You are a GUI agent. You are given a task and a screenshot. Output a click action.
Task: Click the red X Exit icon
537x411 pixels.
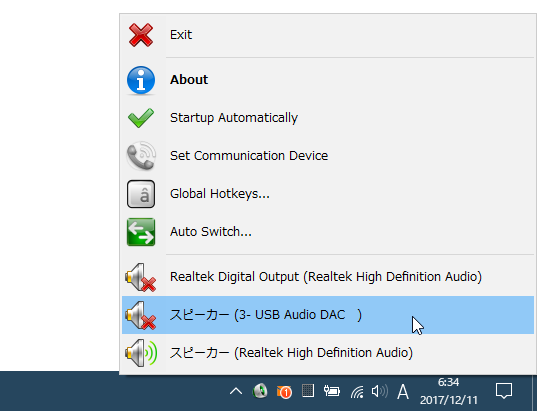coord(141,35)
